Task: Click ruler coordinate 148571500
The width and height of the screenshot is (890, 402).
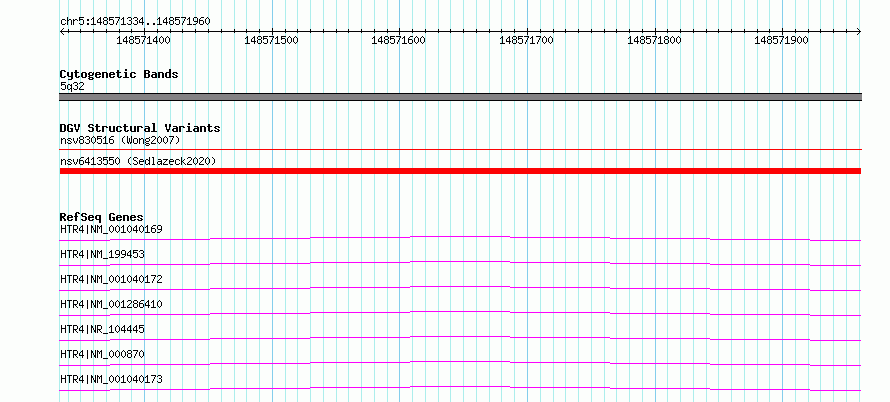Action: 271,40
